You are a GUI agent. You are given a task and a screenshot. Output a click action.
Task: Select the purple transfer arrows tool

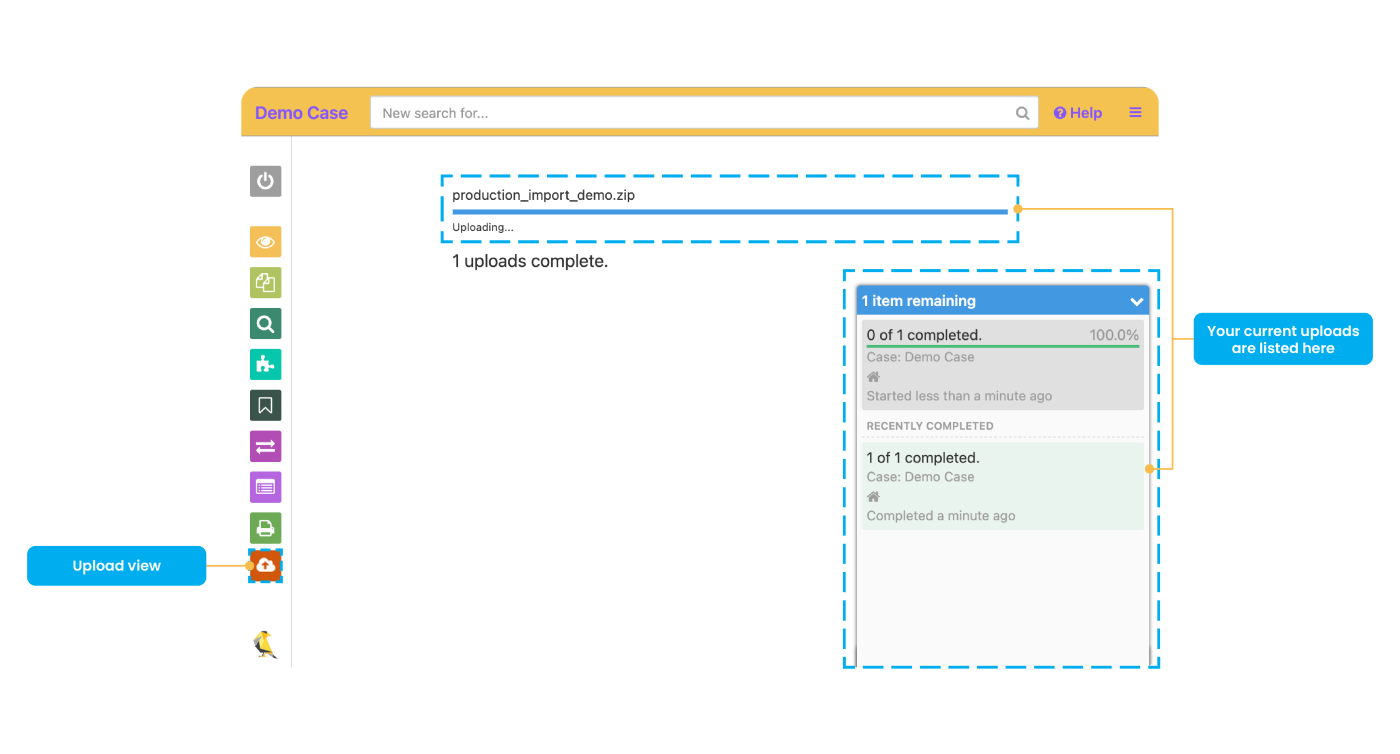[x=265, y=446]
